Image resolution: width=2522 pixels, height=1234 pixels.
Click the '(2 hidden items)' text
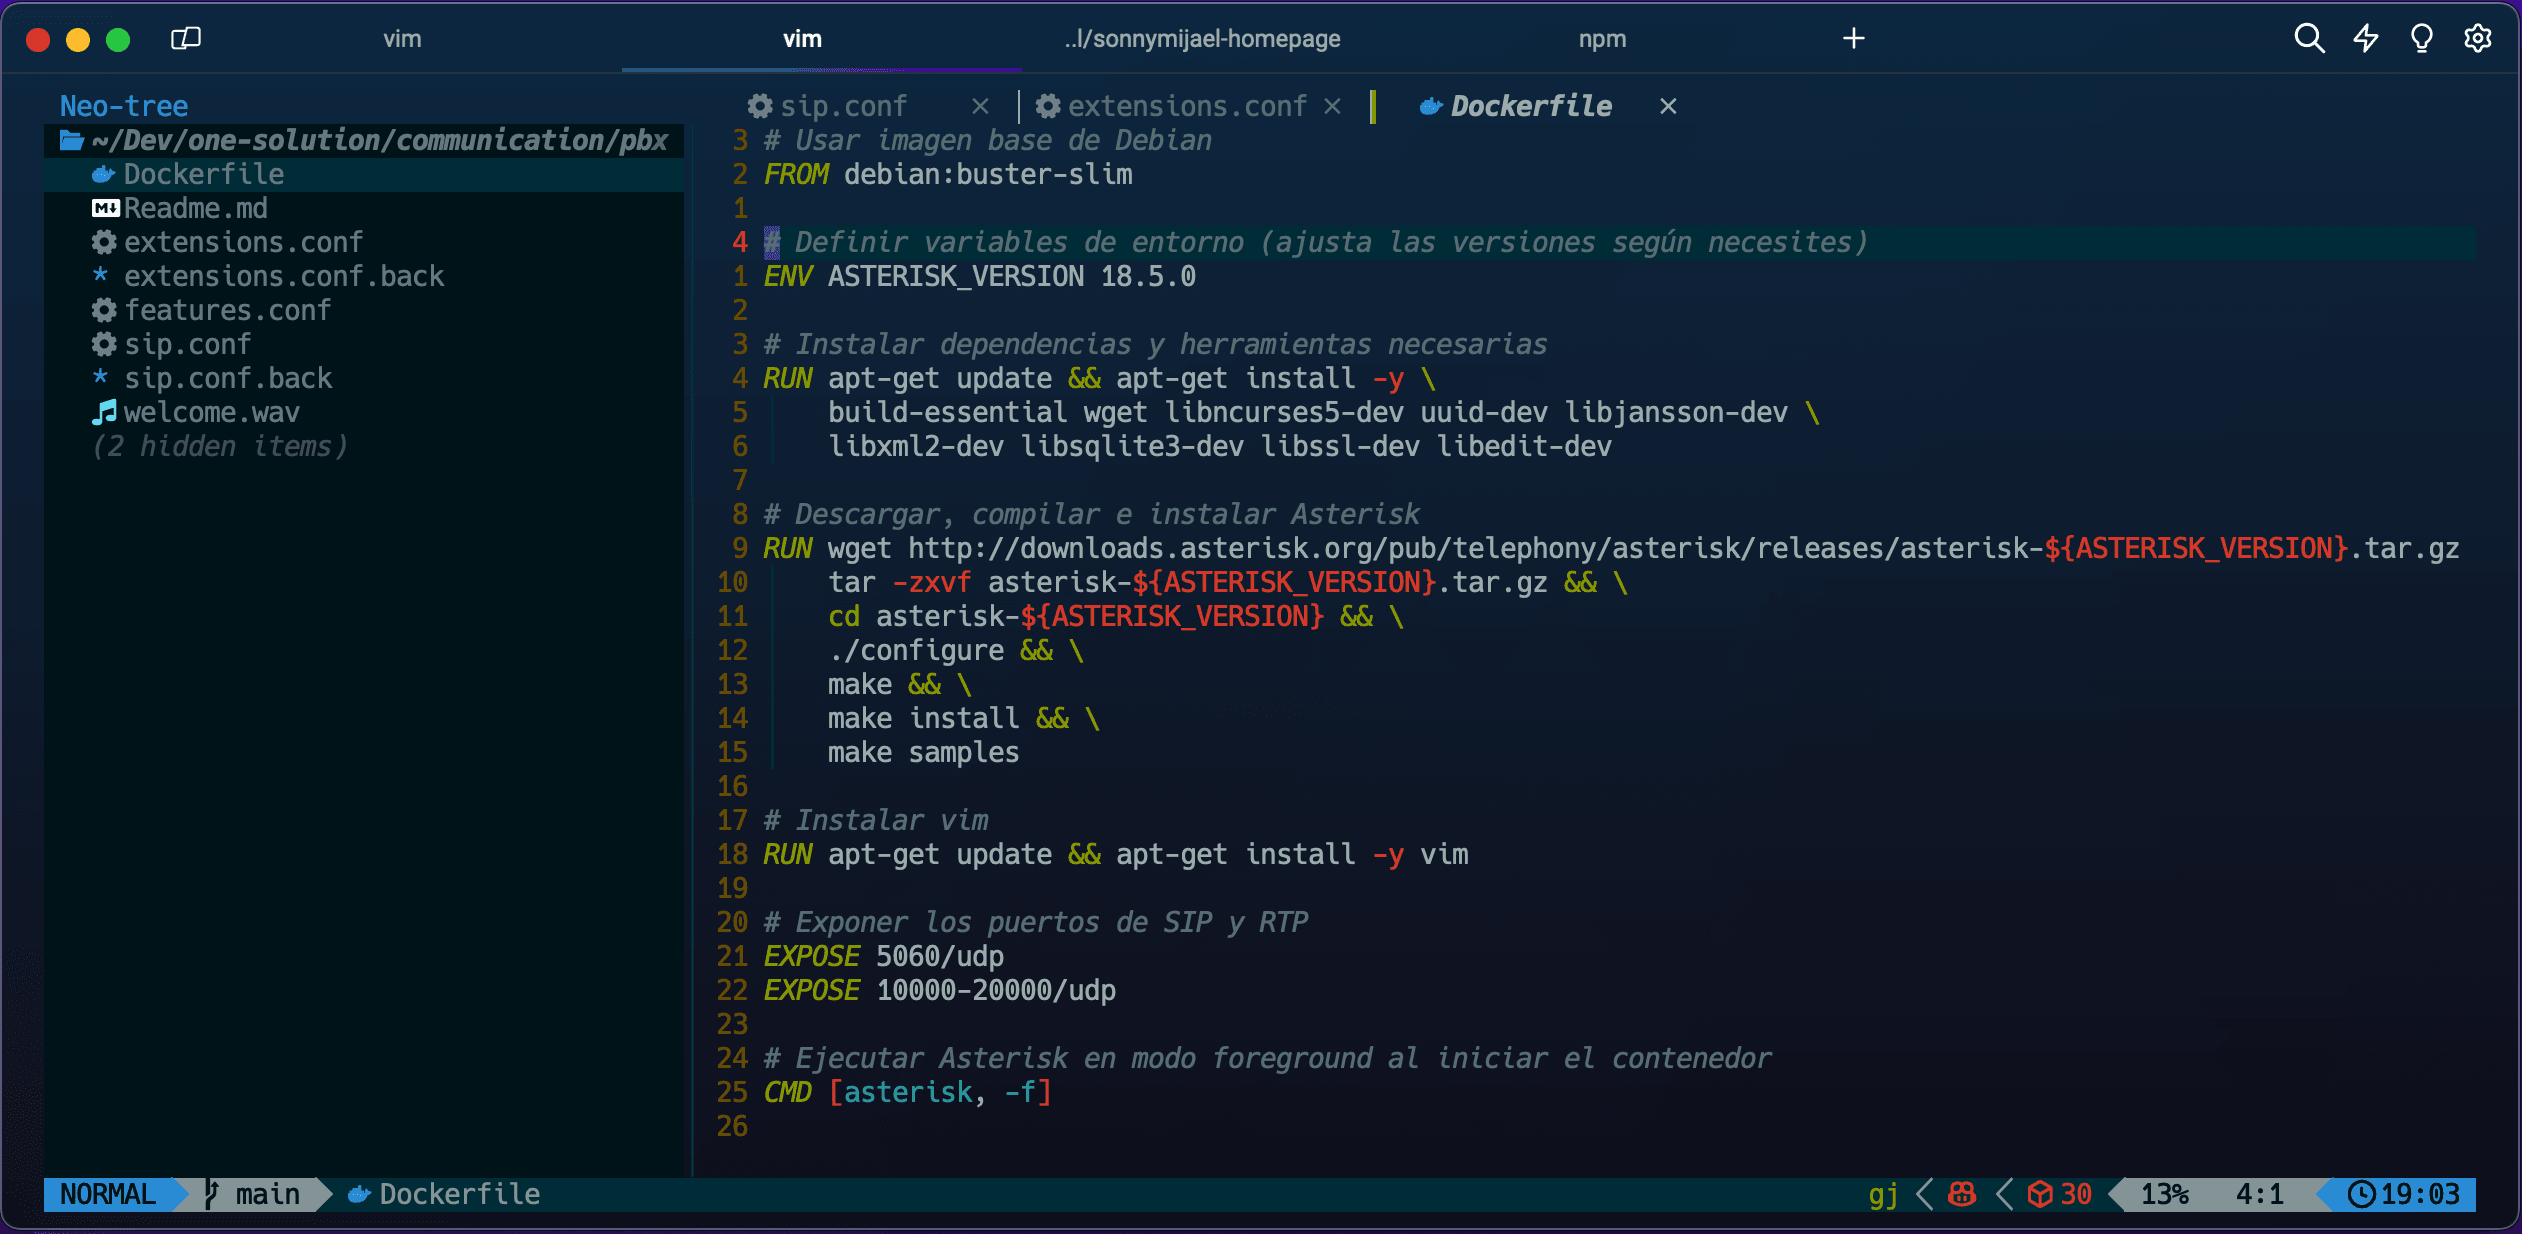(219, 446)
